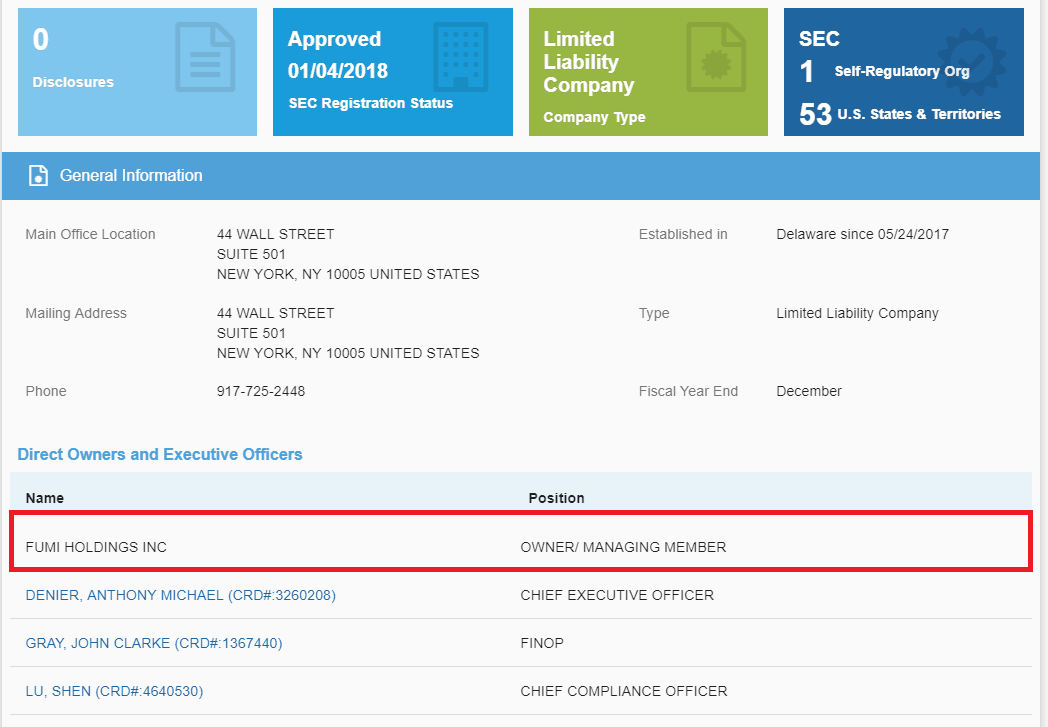Open the 53 U.S. States & Territories tile
The height and width of the screenshot is (727, 1048).
point(900,114)
